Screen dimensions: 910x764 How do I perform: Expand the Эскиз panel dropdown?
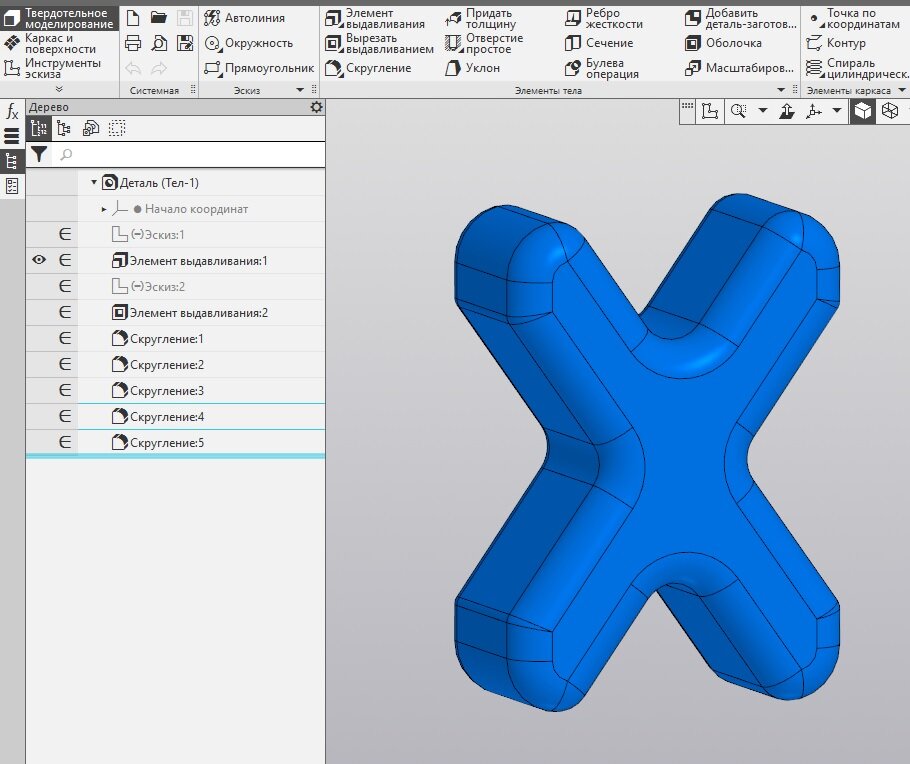pyautogui.click(x=300, y=90)
